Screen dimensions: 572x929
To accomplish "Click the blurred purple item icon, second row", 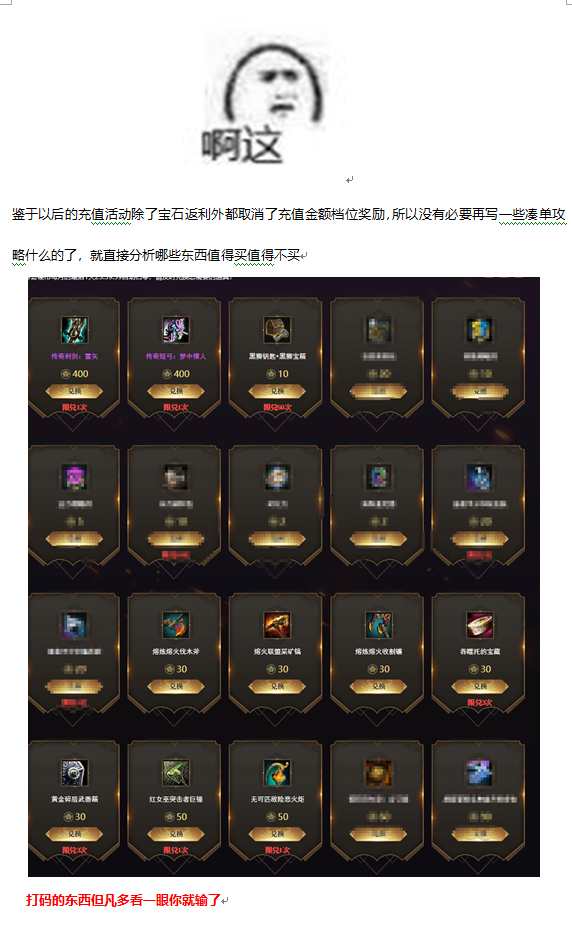I will [75, 478].
